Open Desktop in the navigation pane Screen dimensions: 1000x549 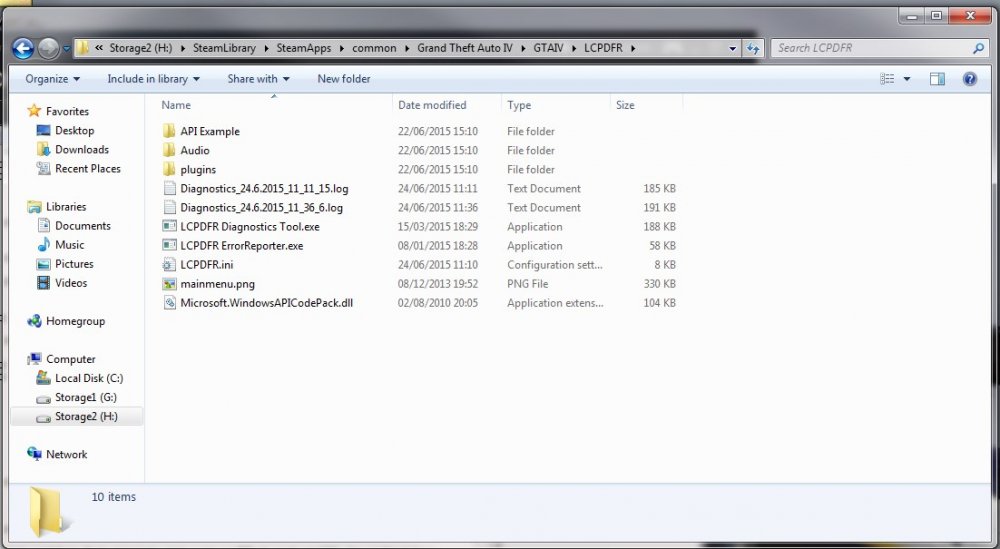point(75,131)
